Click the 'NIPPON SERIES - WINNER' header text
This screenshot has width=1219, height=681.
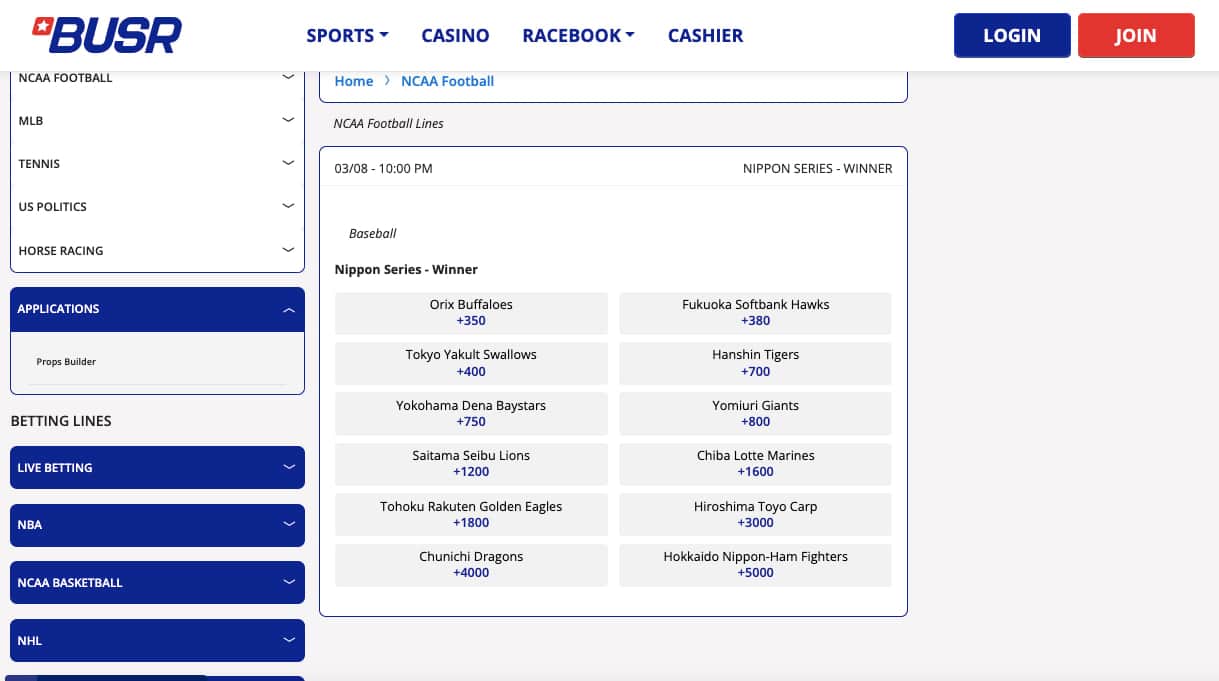(x=817, y=169)
